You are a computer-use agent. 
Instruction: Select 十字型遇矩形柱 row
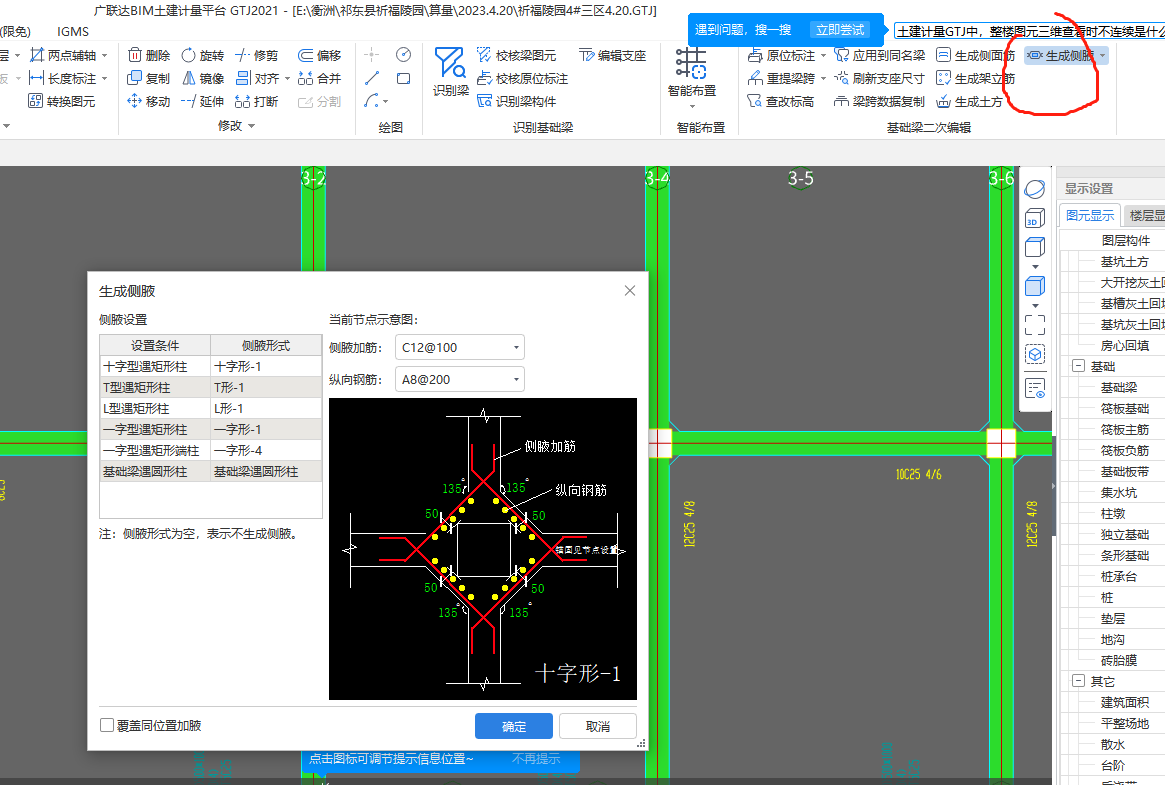(x=211, y=367)
